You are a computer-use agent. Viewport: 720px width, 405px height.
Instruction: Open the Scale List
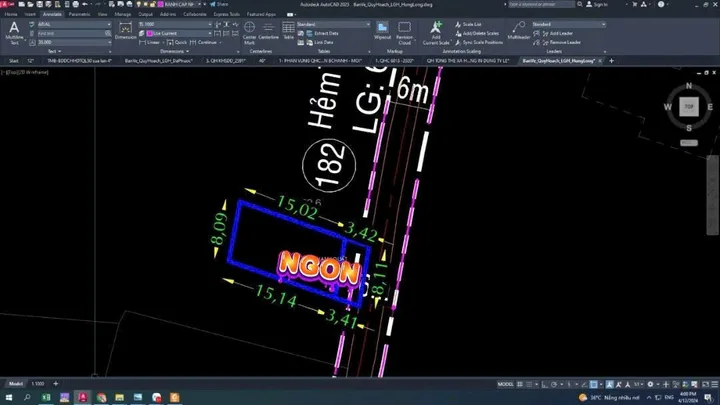click(x=468, y=24)
